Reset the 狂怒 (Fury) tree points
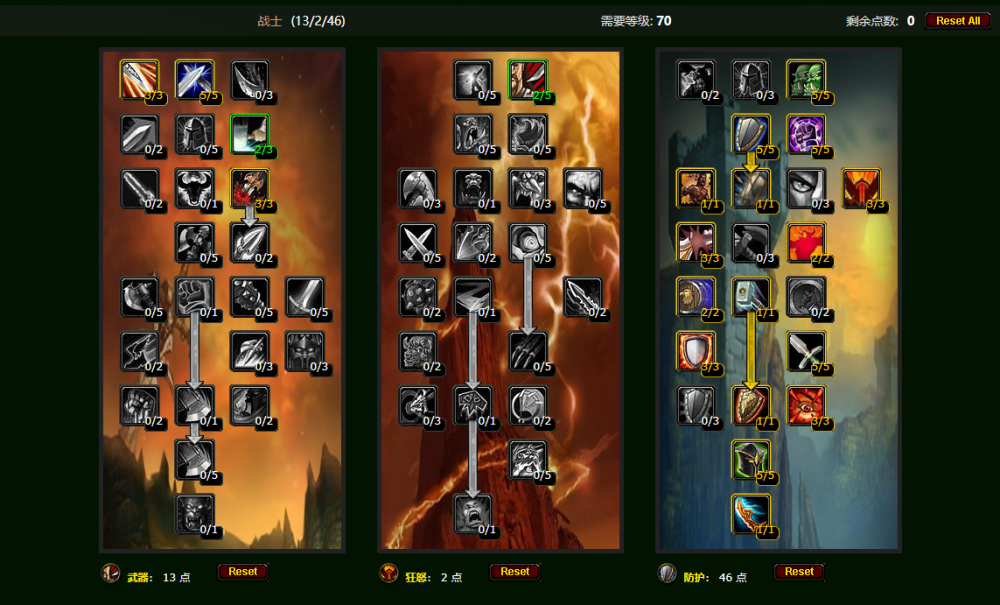Viewport: 1000px width, 605px height. click(x=515, y=572)
